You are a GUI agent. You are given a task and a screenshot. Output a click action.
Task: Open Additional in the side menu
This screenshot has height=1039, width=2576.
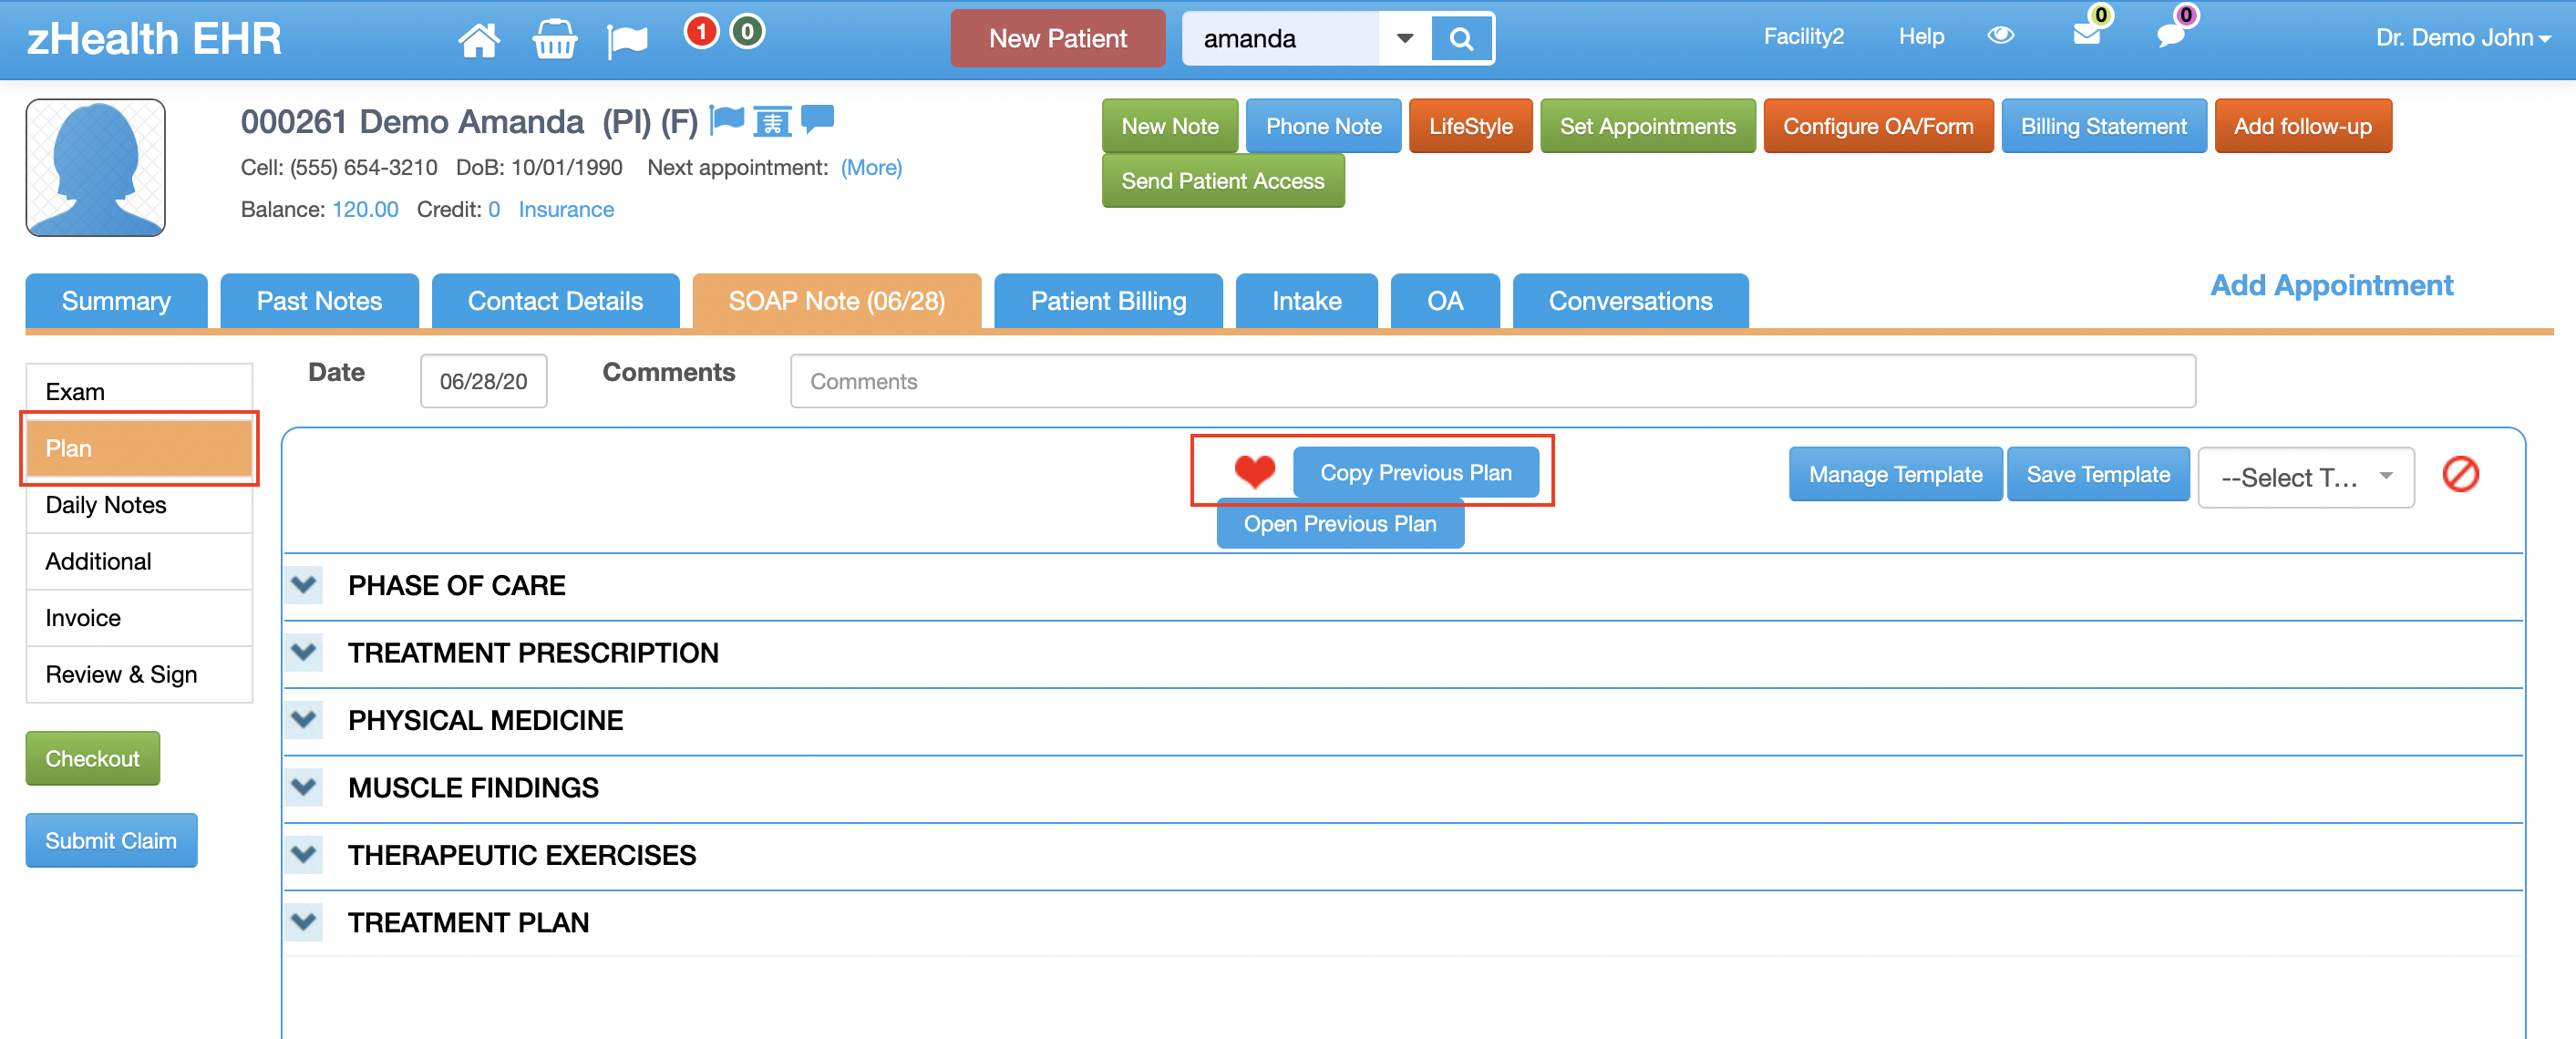[x=139, y=561]
